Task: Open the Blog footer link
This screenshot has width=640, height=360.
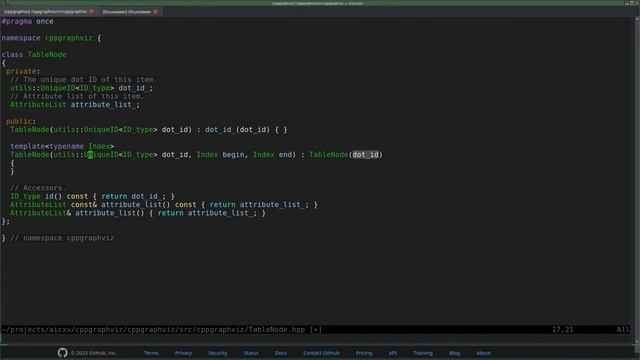Action: click(x=454, y=353)
